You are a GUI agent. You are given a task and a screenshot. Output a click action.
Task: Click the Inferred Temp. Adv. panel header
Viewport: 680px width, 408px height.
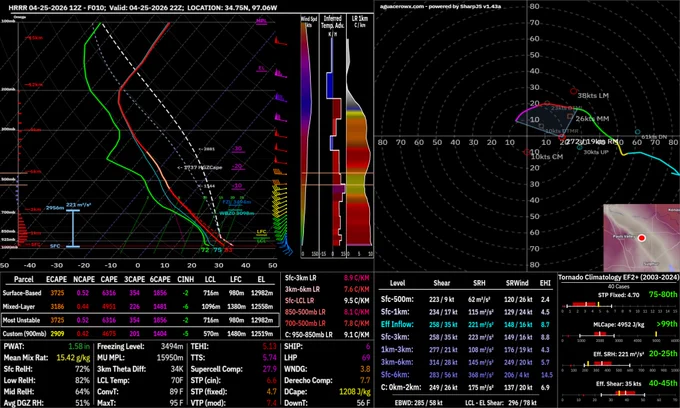point(333,24)
